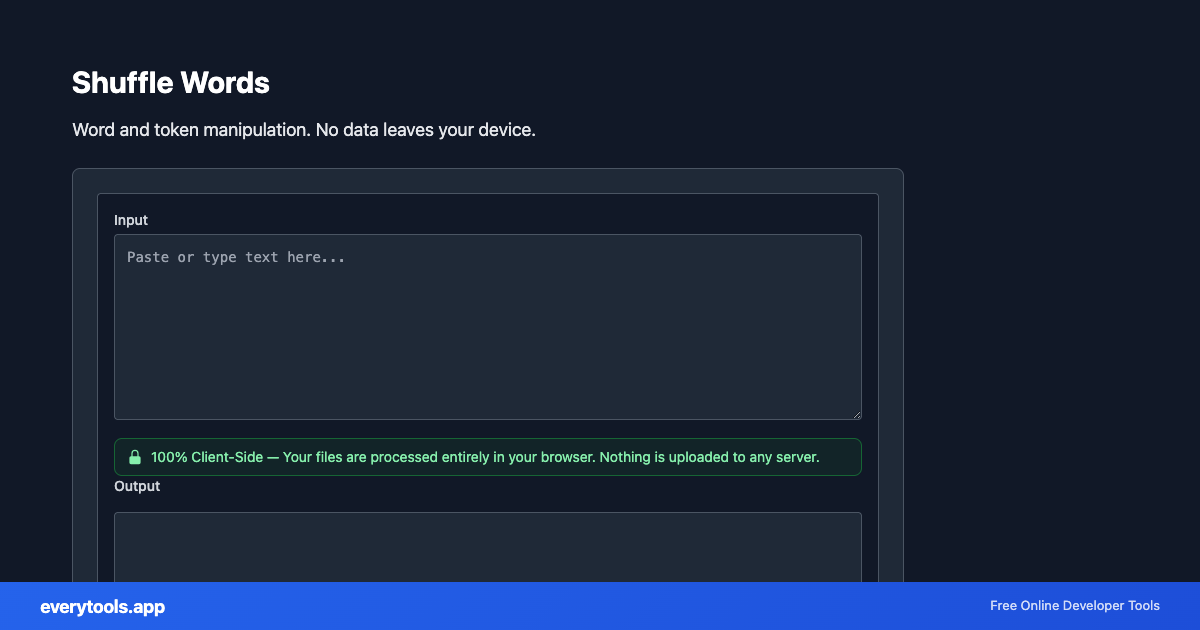Select the Input text area
Screen dimensions: 1200x630
click(x=488, y=327)
